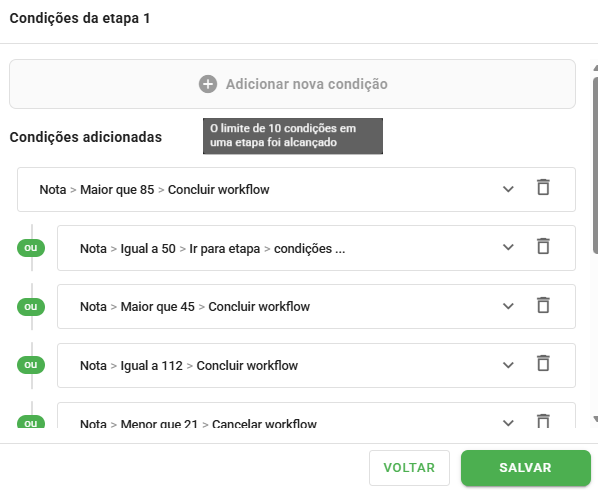Select text Nota > Maior que 45 > Concluir workflow

[195, 307]
